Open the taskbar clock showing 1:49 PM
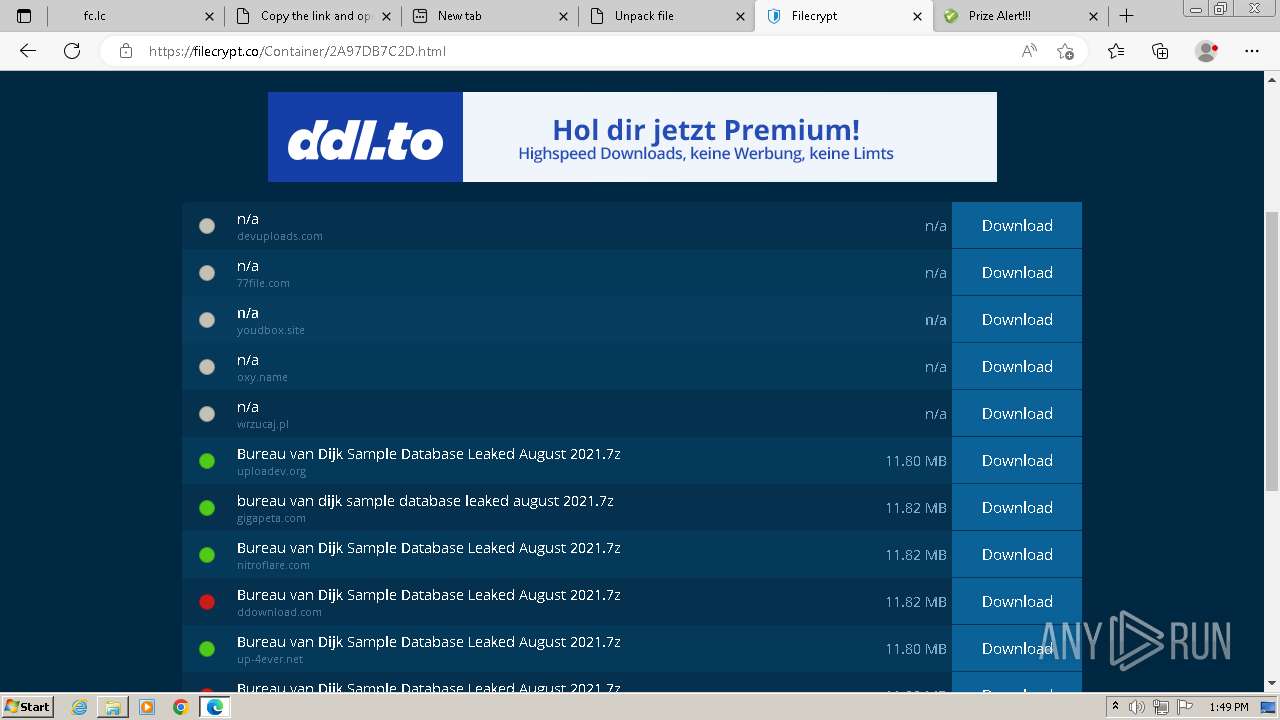The height and width of the screenshot is (720, 1280). click(1228, 707)
